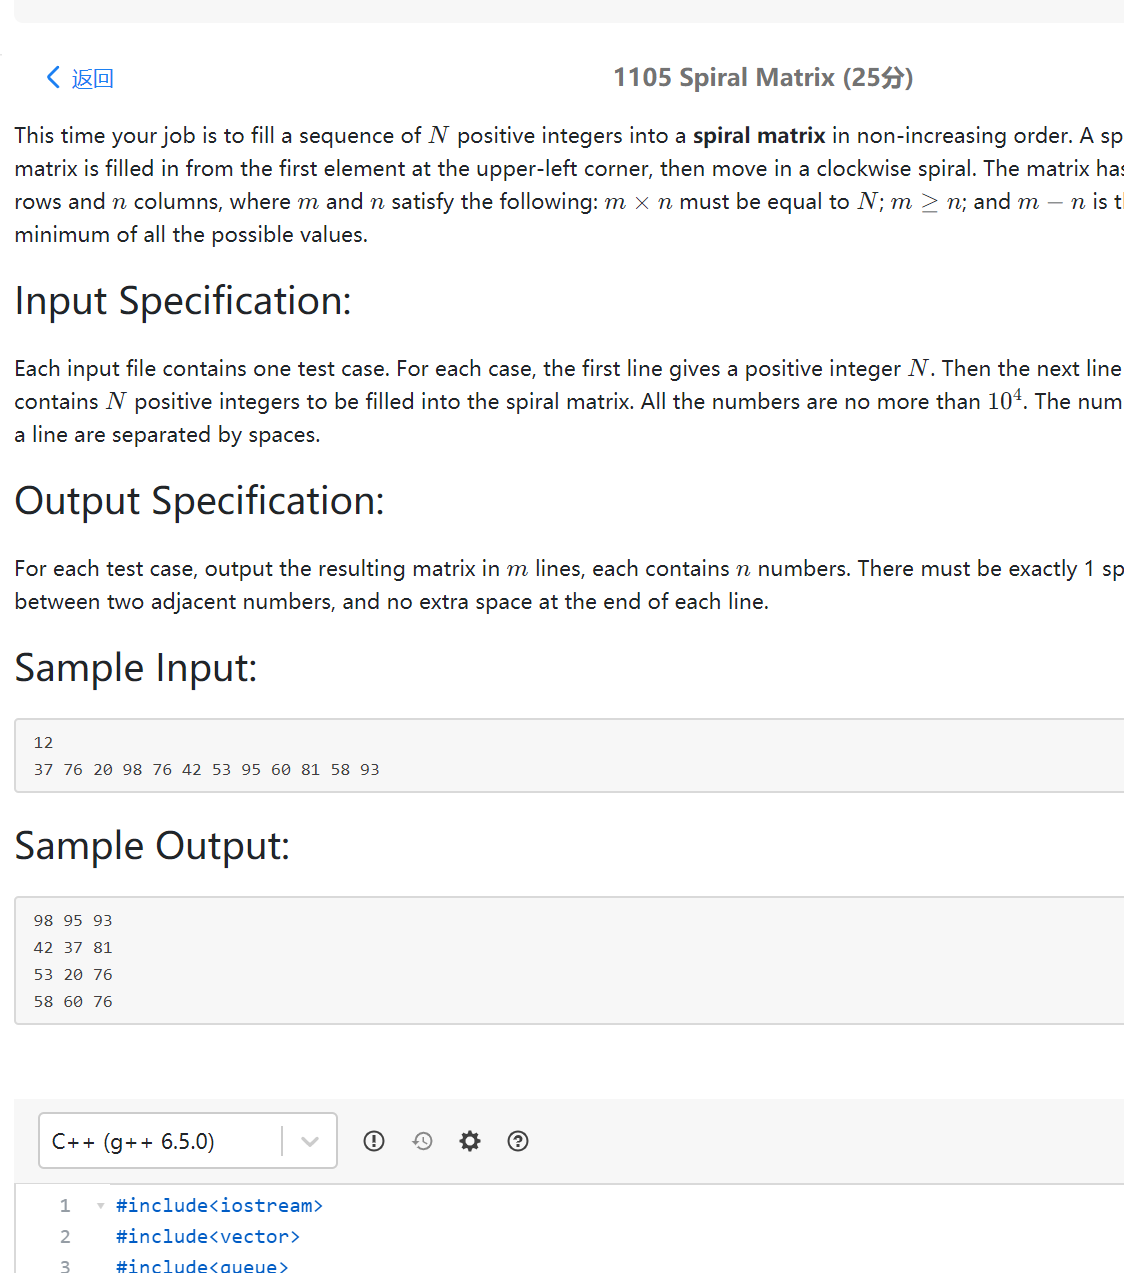Viewport: 1124px width, 1273px height.
Task: Click the Output Specification heading
Action: [199, 501]
